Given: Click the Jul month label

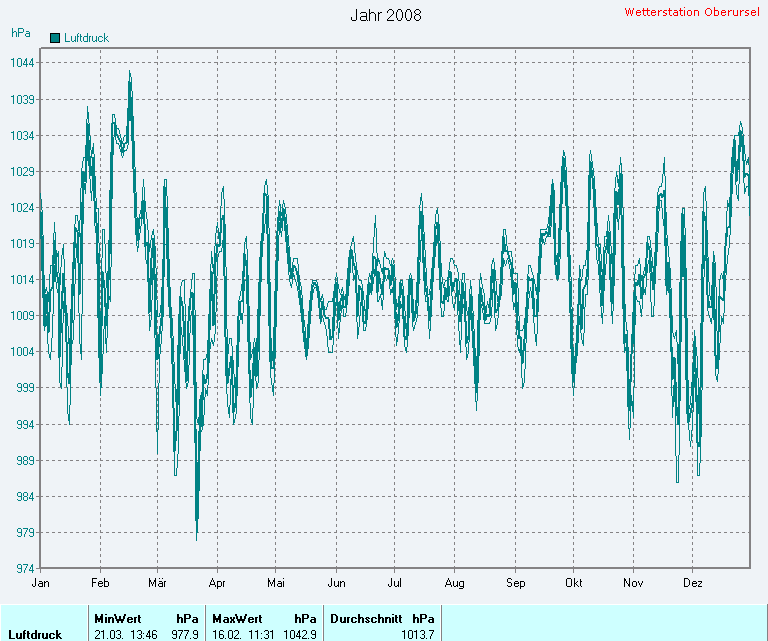Looking at the screenshot, I should click(394, 583).
